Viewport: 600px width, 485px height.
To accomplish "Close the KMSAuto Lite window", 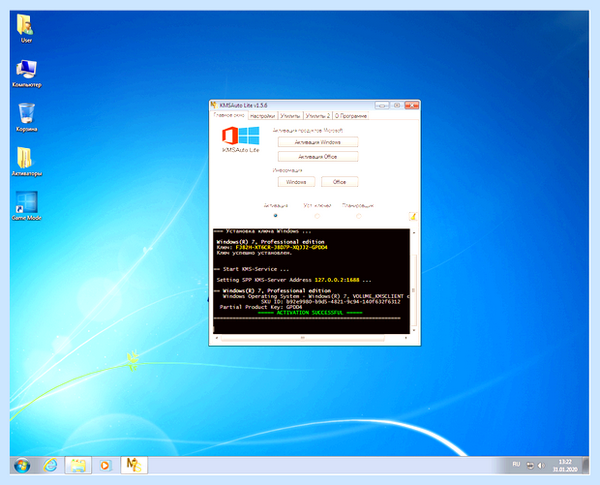I will point(412,105).
